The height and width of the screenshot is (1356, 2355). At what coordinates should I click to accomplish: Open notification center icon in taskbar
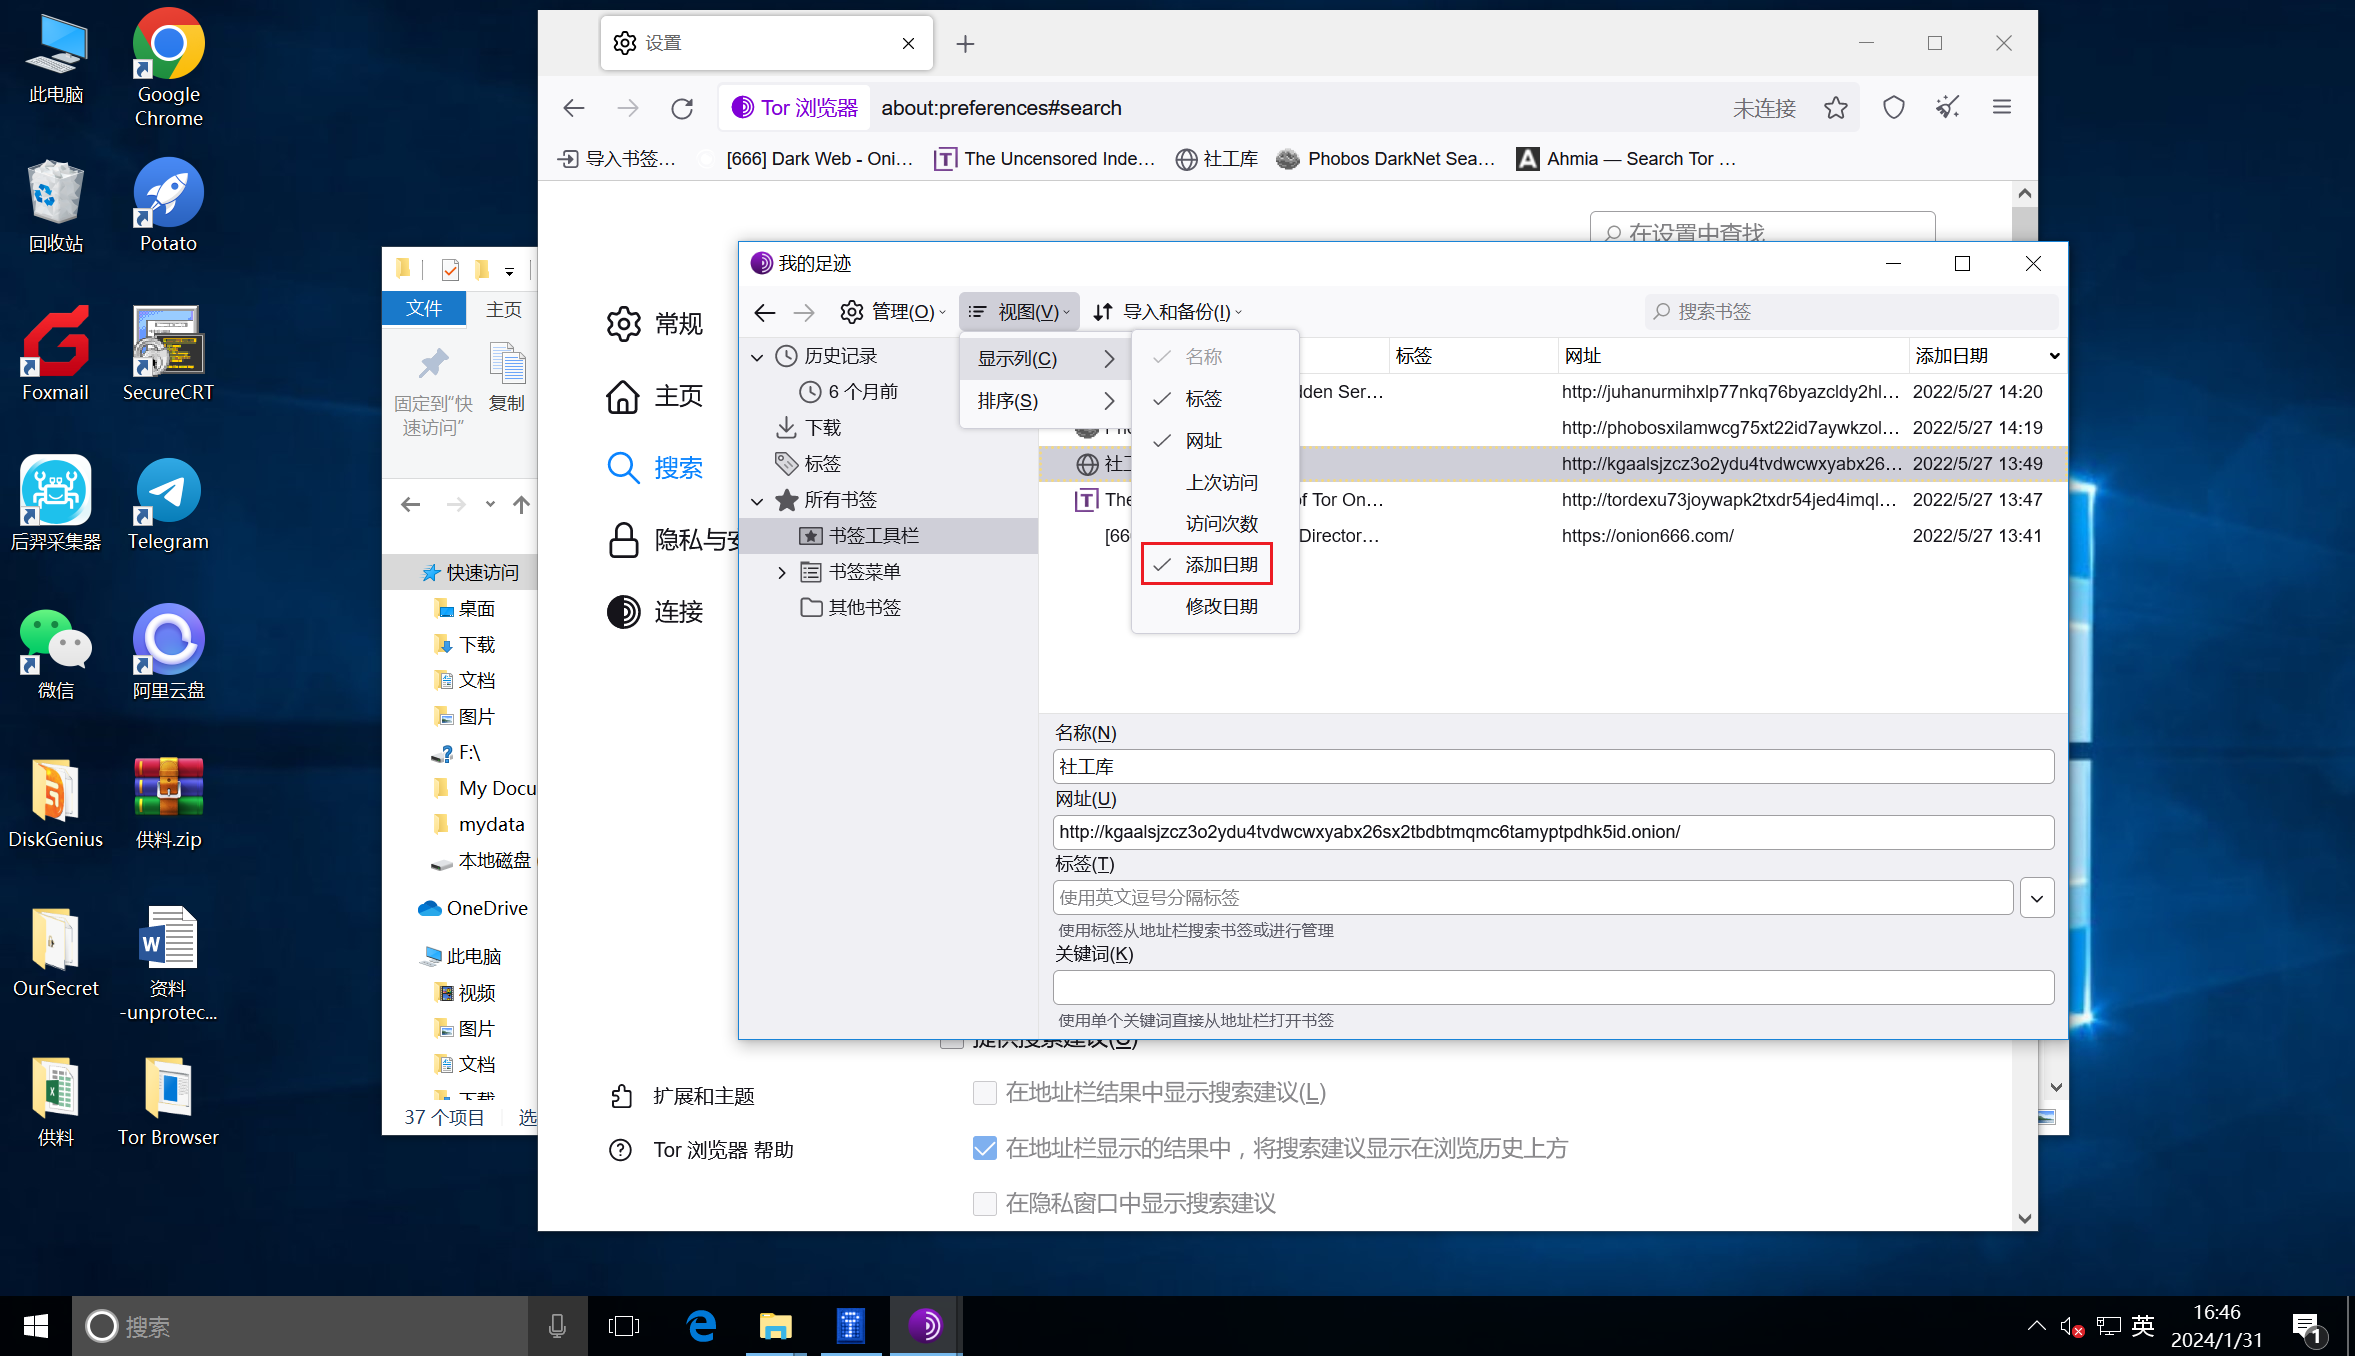click(x=2308, y=1326)
